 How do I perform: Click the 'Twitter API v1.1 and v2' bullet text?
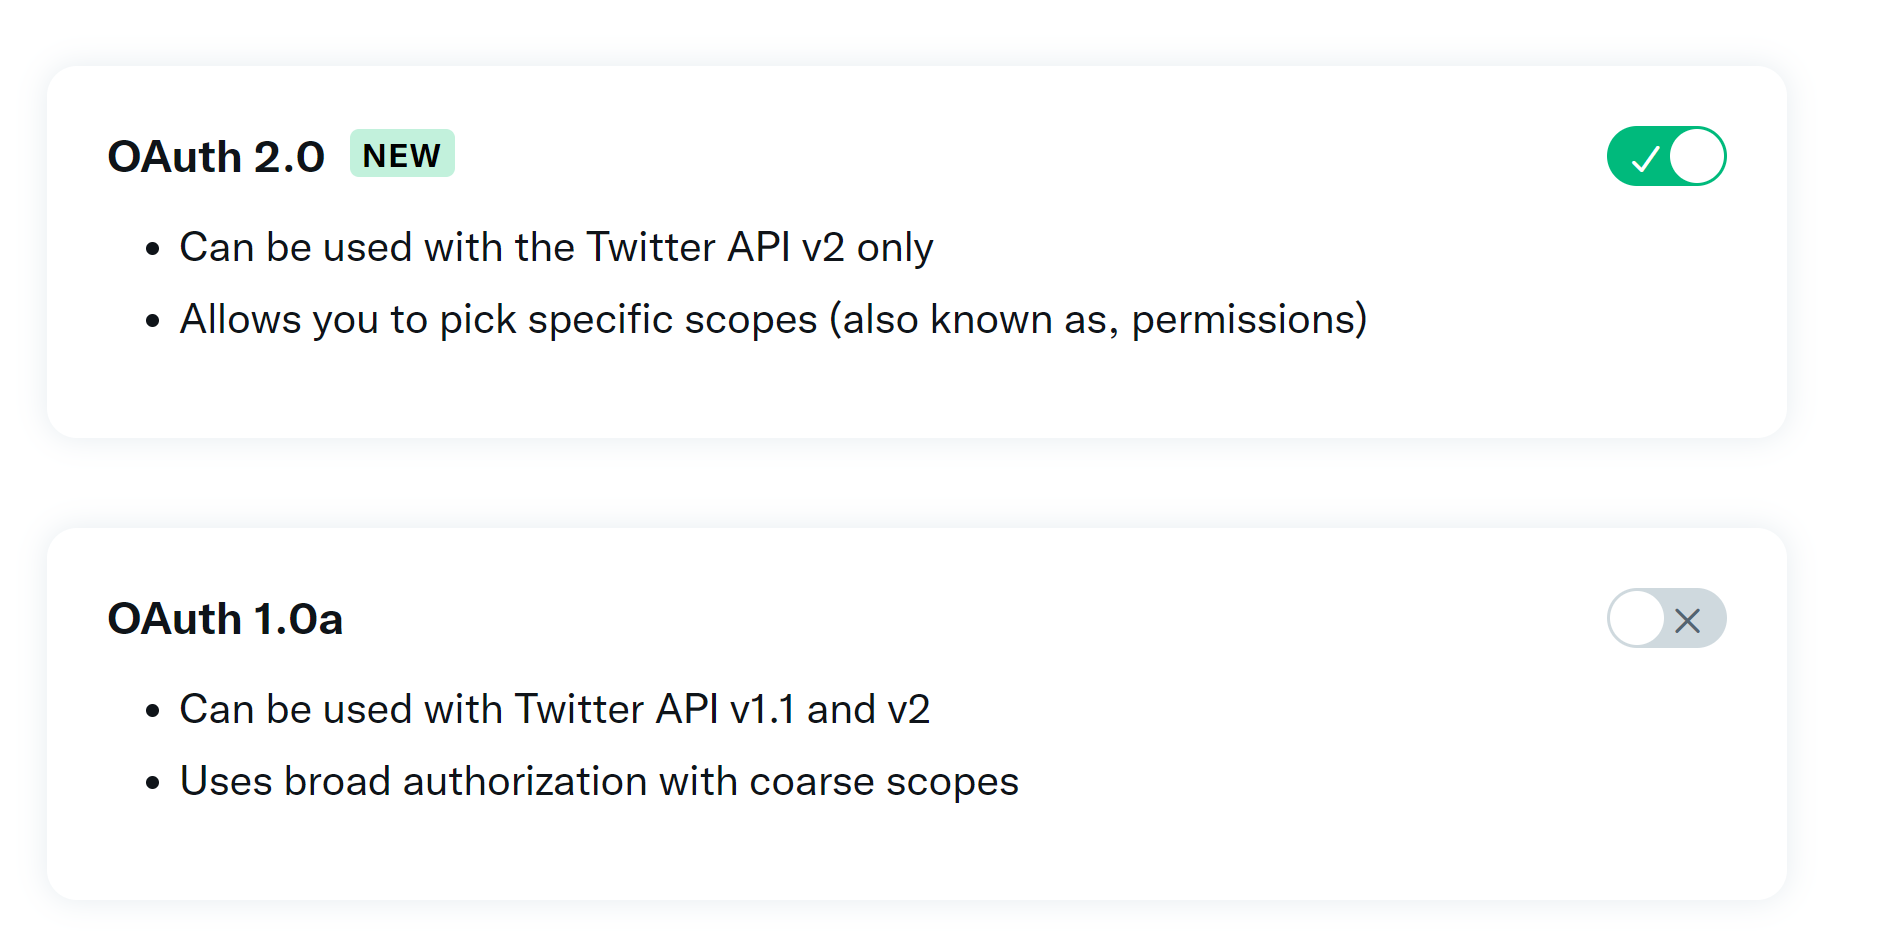(722, 709)
